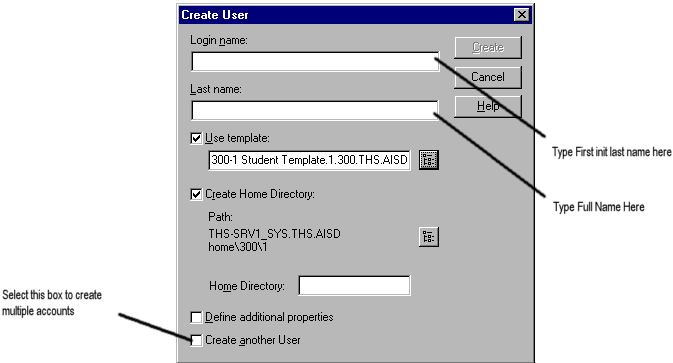Click the 'Home Directory:' label
The width and height of the screenshot is (673, 363).
(247, 286)
